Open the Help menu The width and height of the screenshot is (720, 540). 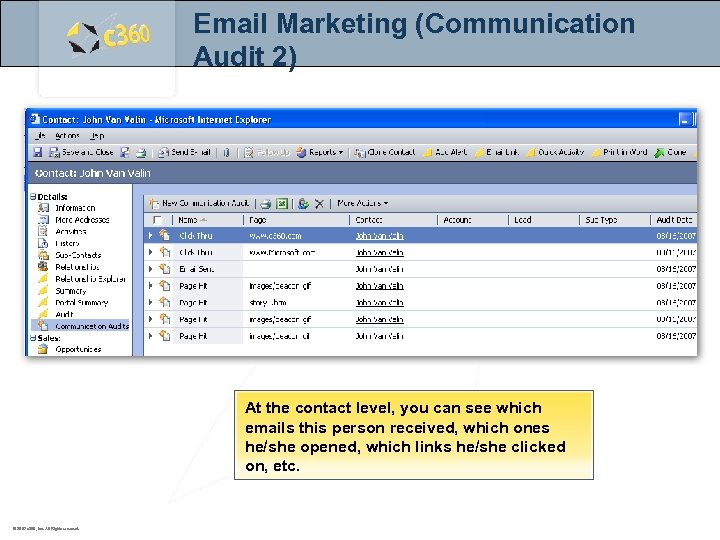(x=97, y=136)
